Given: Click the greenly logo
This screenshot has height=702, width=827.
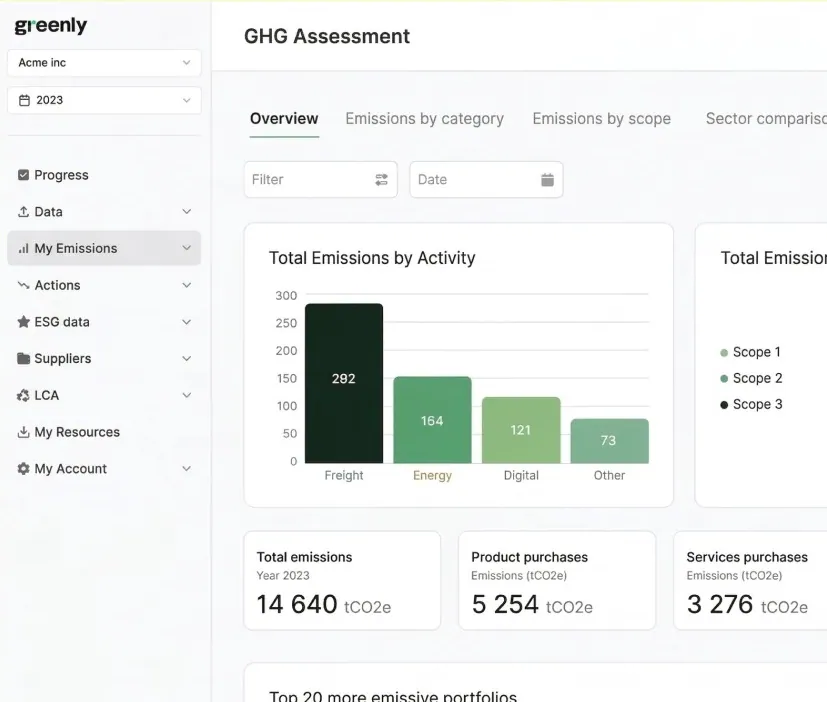Looking at the screenshot, I should coord(51,25).
